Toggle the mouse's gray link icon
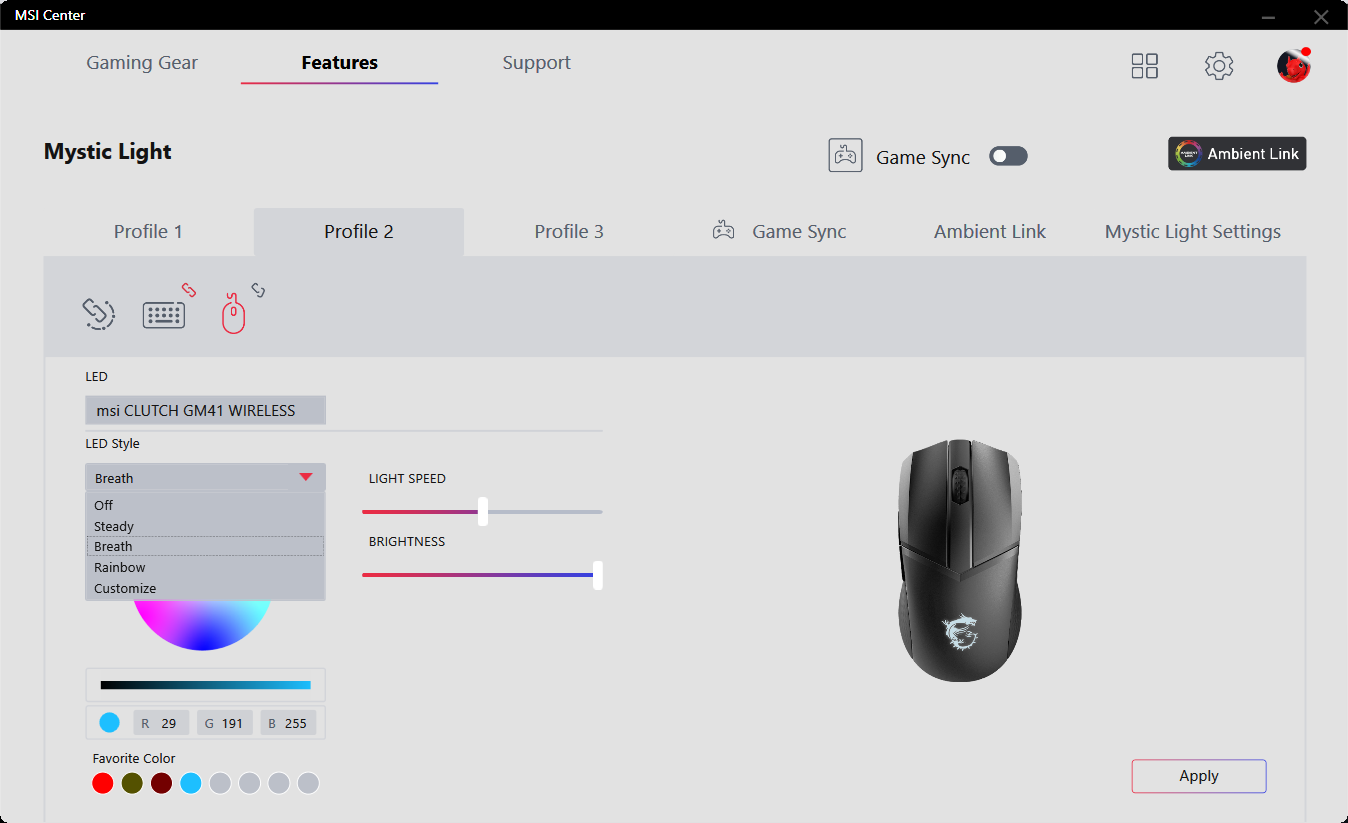This screenshot has width=1348, height=823. [x=258, y=290]
